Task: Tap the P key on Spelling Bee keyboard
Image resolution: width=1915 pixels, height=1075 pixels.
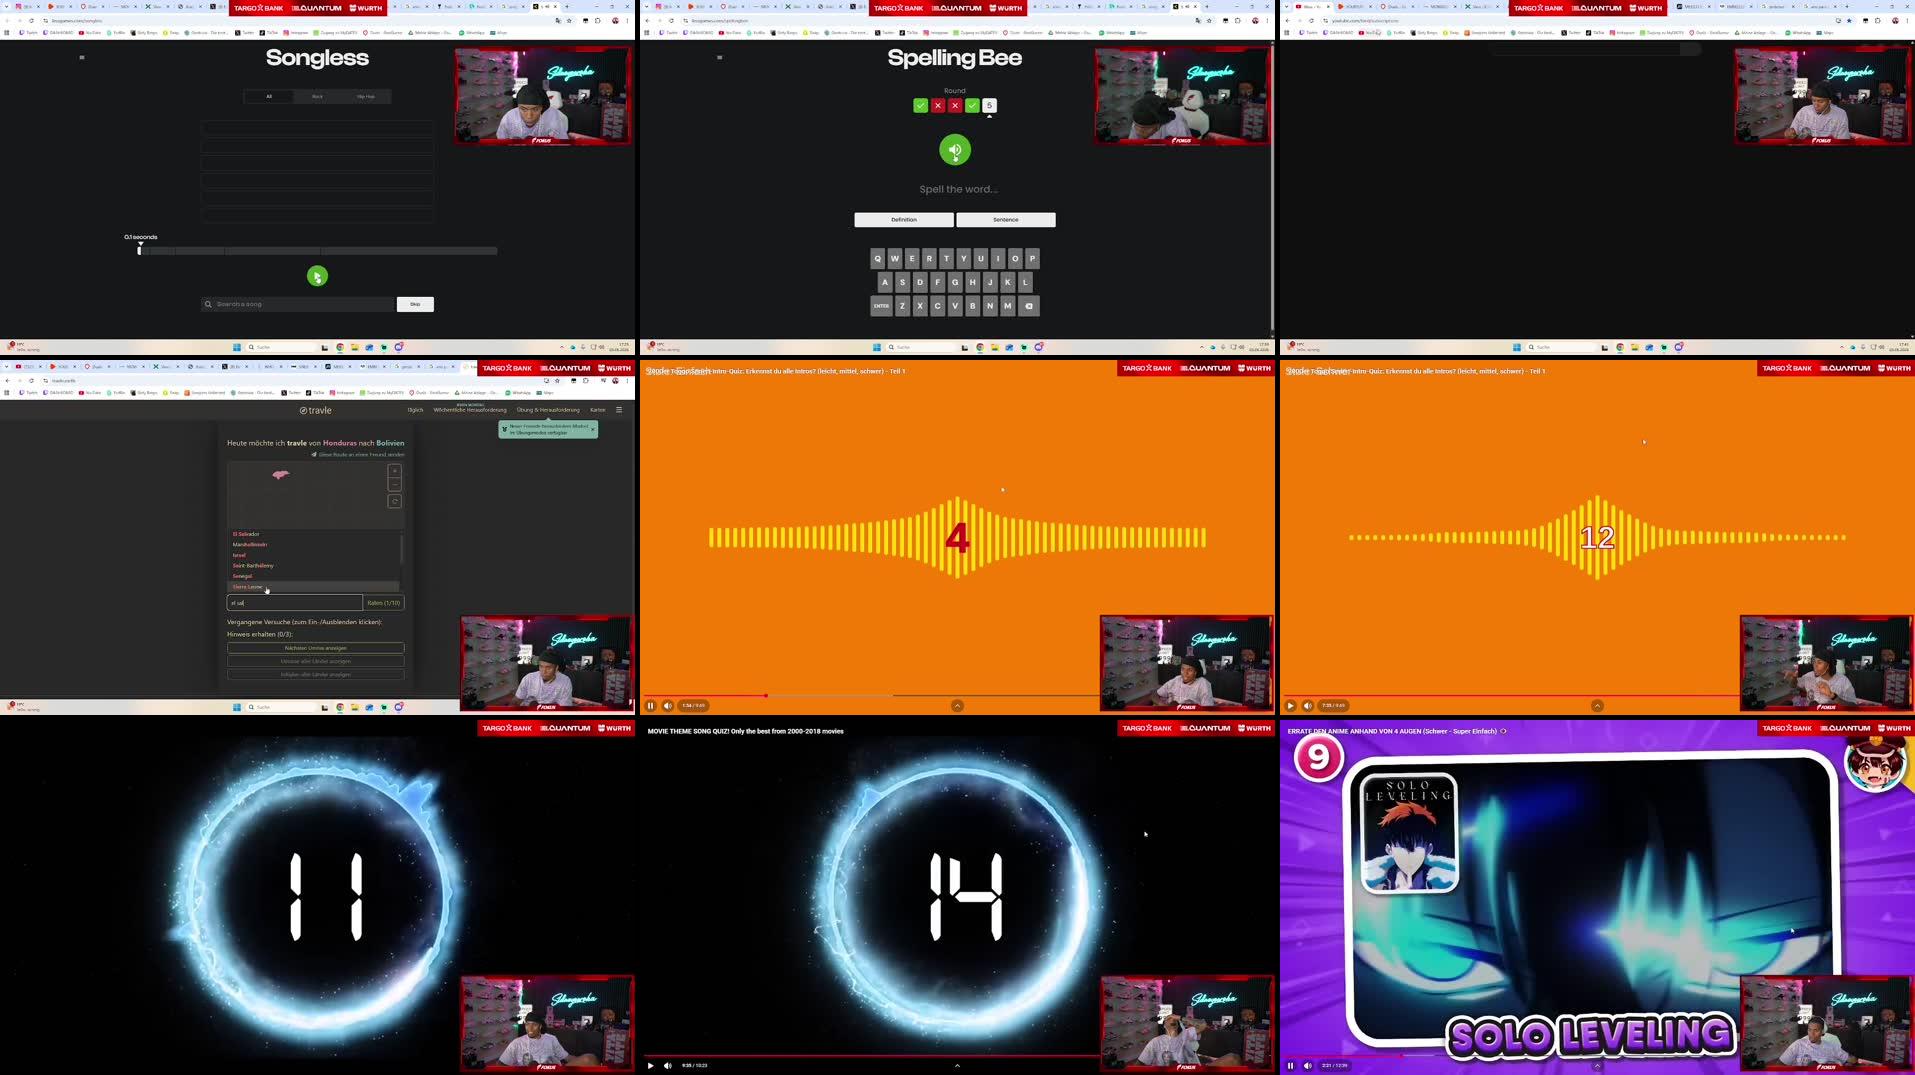Action: [x=1032, y=258]
